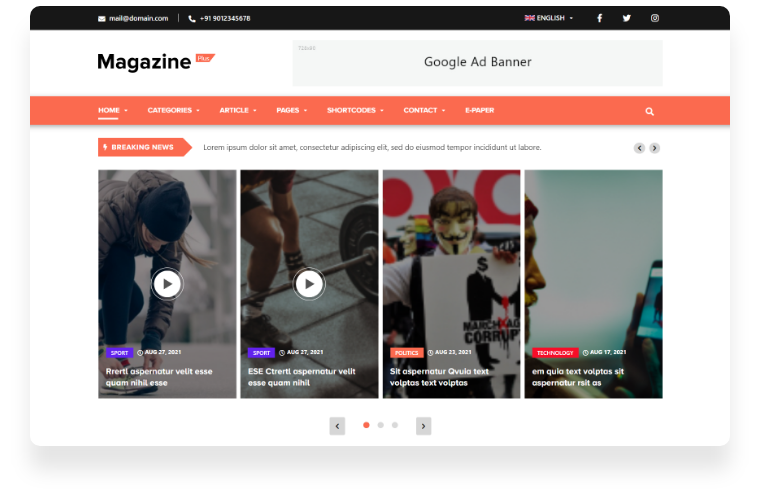760x500 pixels.
Task: Click the UK flag icon
Action: tap(529, 18)
